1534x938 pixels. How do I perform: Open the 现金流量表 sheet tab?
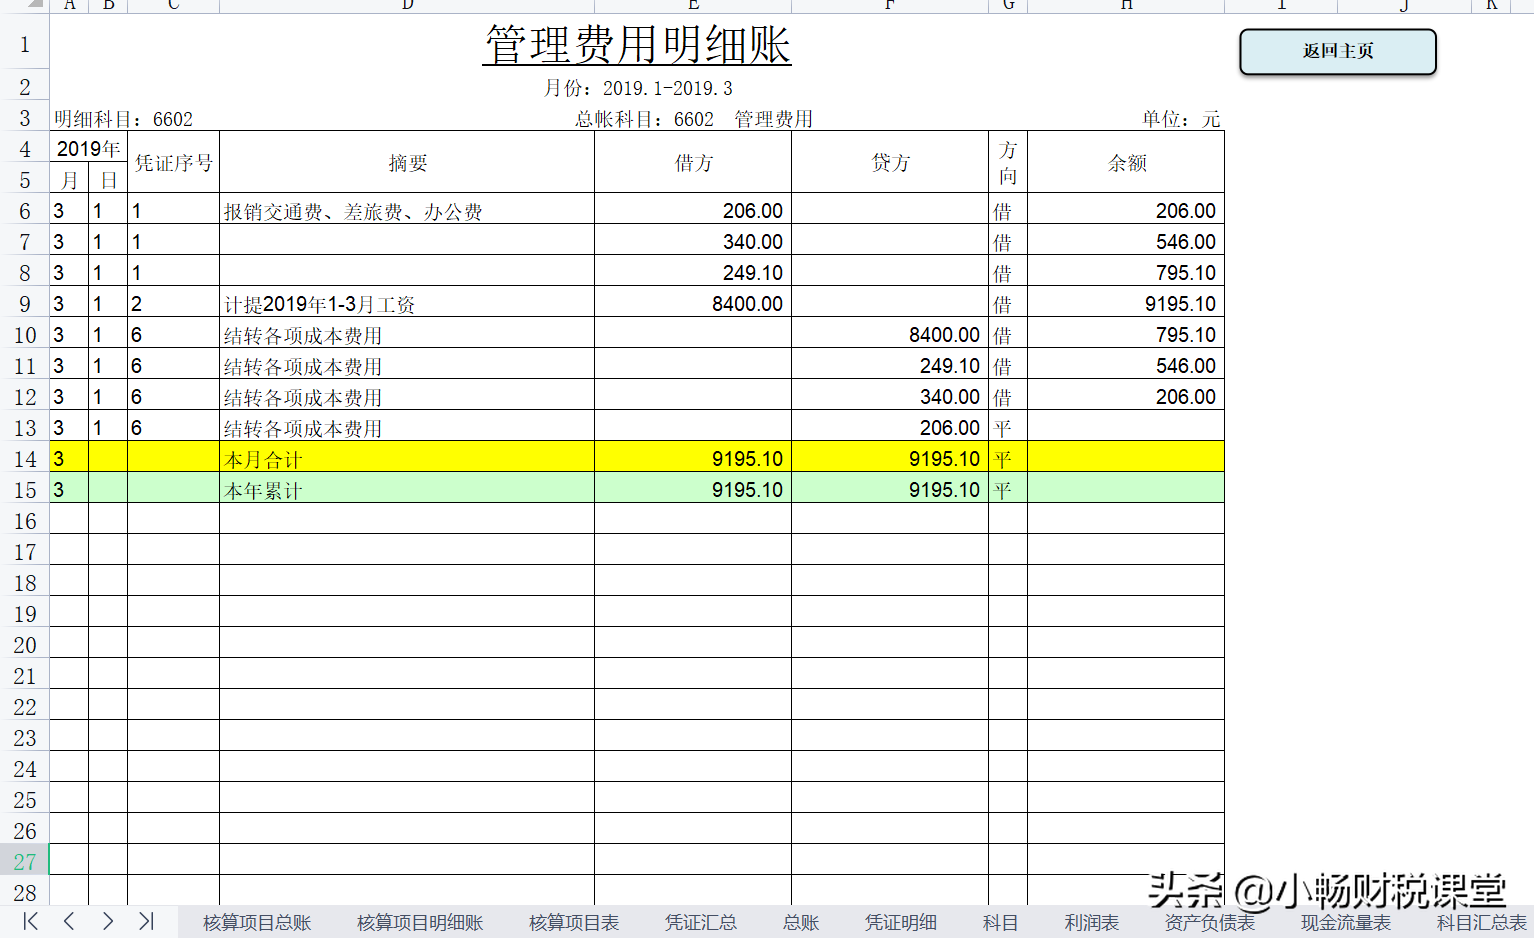[1344, 923]
